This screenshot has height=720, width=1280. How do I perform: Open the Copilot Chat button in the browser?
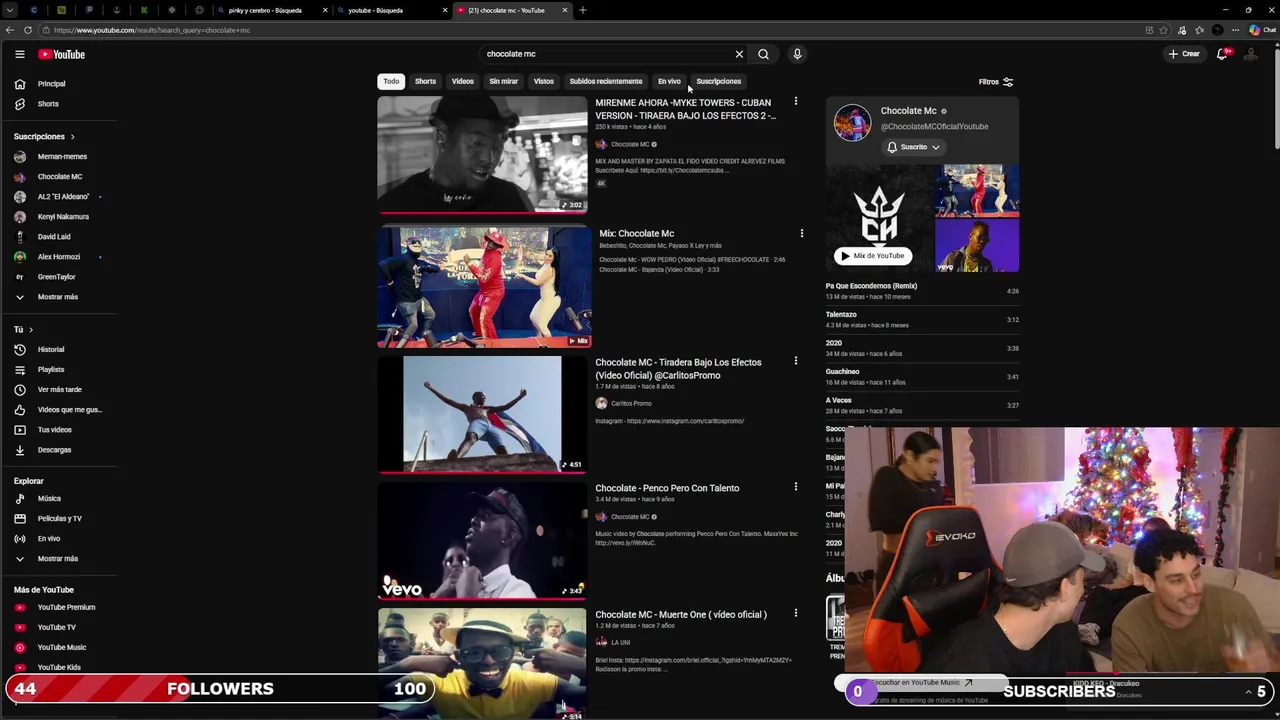tap(1261, 30)
